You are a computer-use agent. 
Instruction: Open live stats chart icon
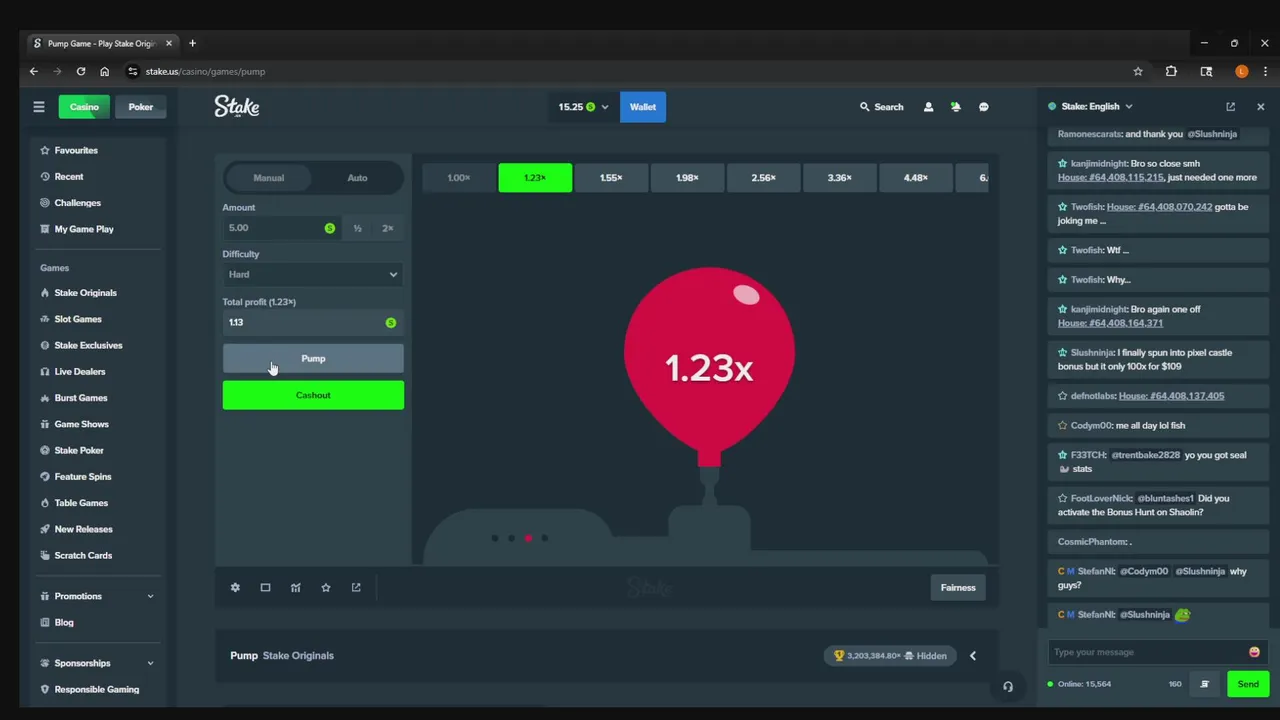[295, 588]
